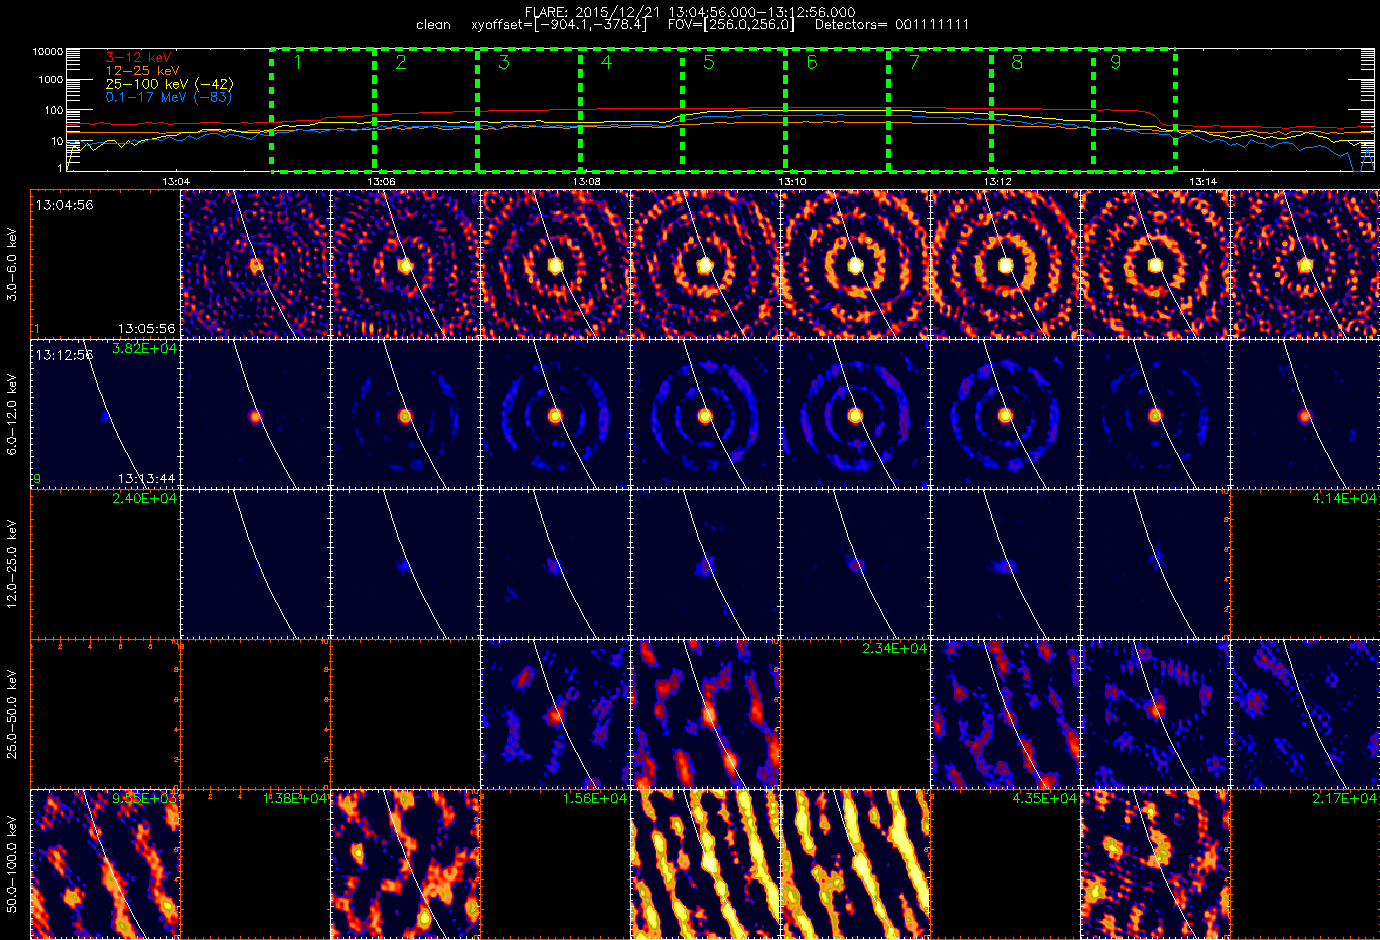This screenshot has width=1380, height=940.
Task: Click the yellow '25-100 keV (-42)' legend entry
Action: pos(169,84)
